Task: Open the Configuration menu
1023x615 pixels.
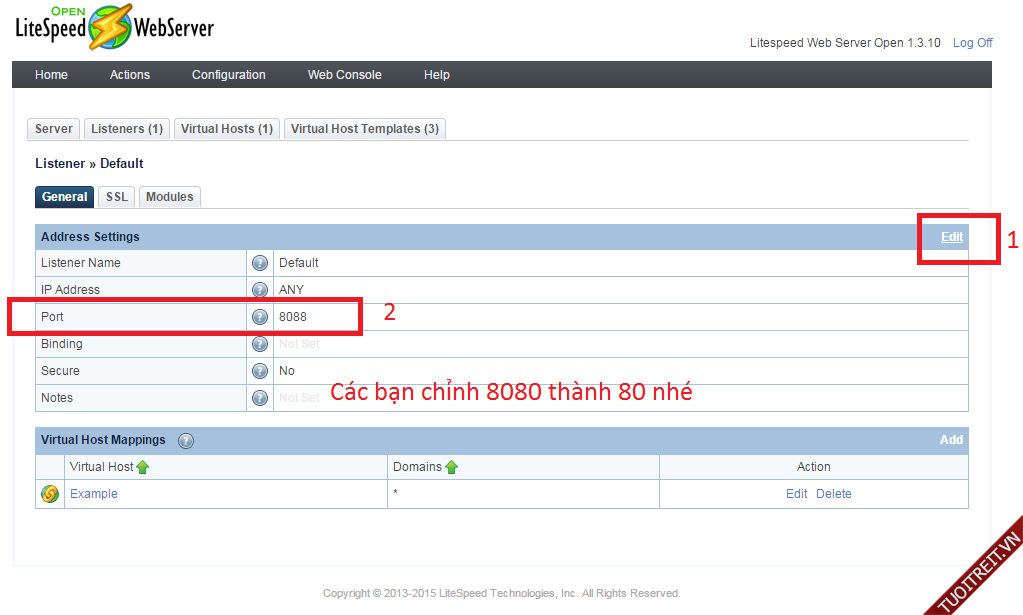Action: coord(229,75)
